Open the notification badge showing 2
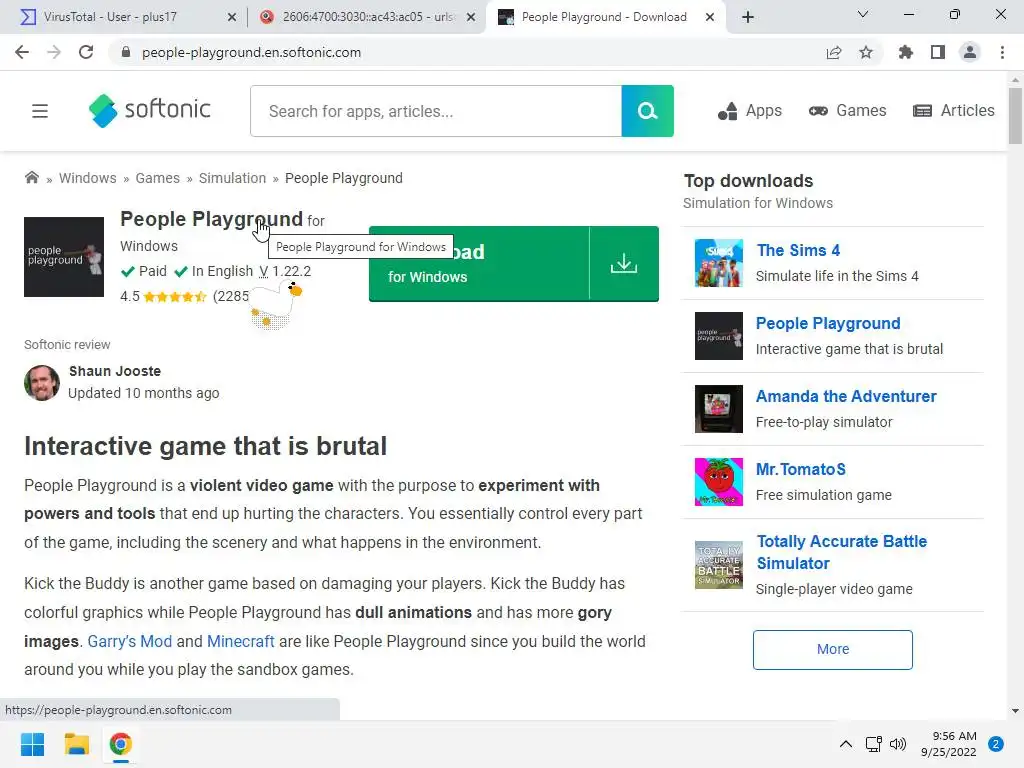Viewport: 1024px width, 768px height. (x=996, y=744)
